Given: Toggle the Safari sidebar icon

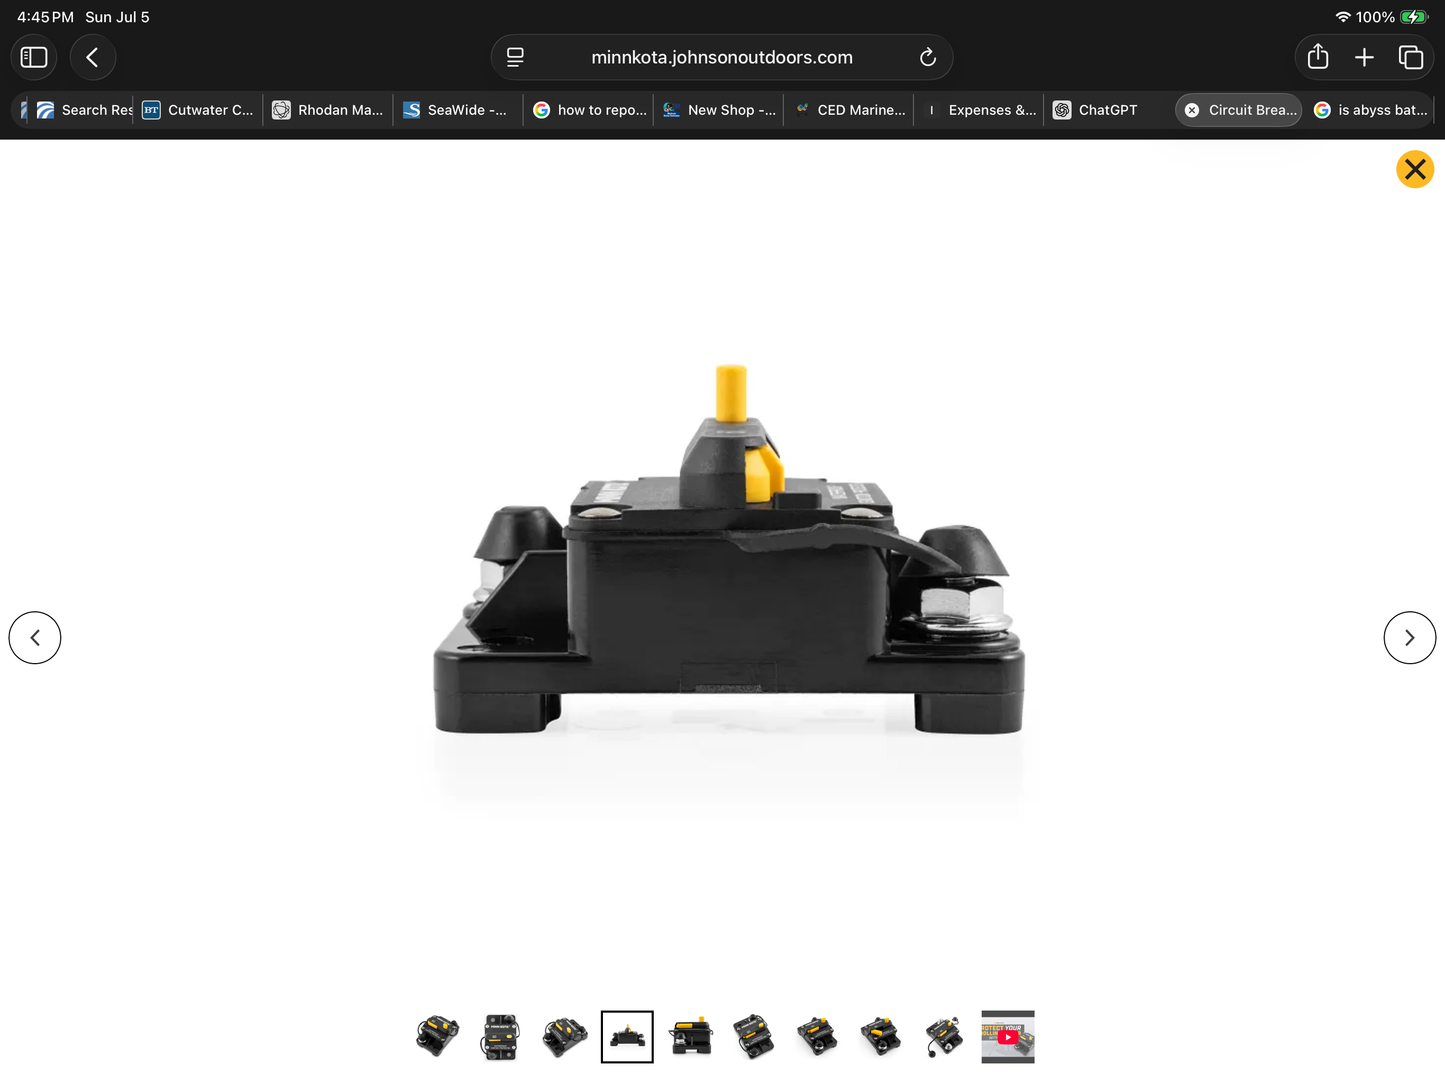Looking at the screenshot, I should (x=34, y=57).
